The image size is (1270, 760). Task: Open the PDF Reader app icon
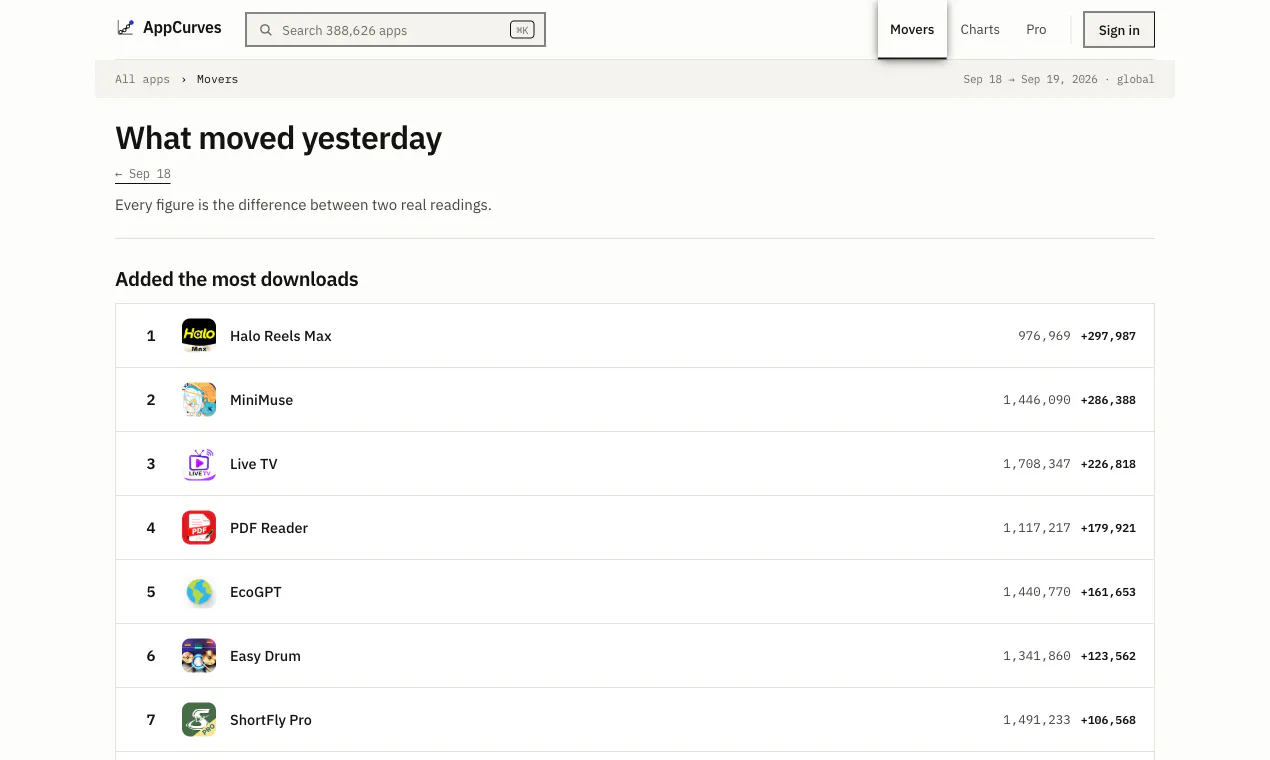(199, 528)
